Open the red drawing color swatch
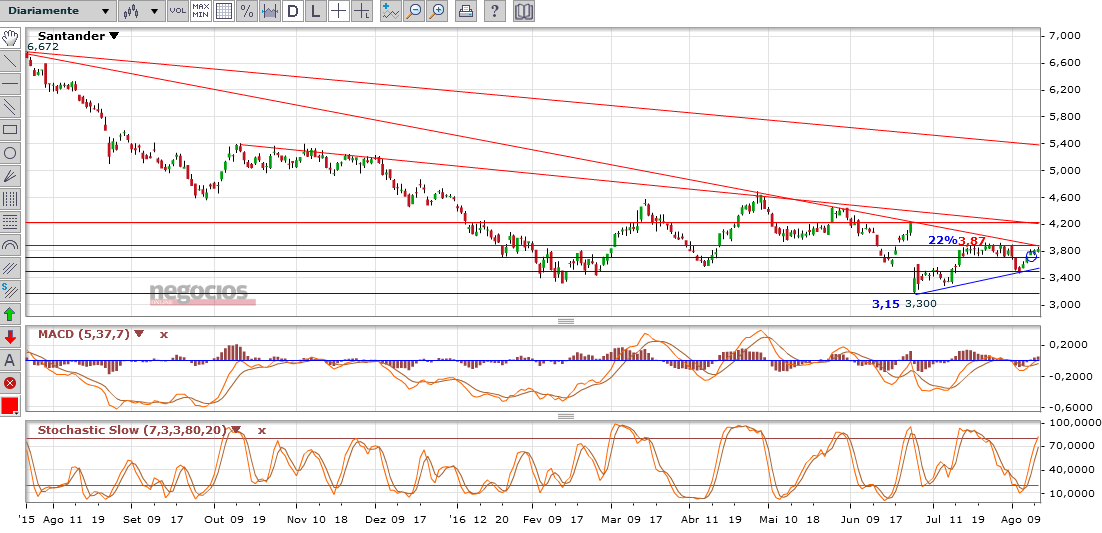 point(10,406)
